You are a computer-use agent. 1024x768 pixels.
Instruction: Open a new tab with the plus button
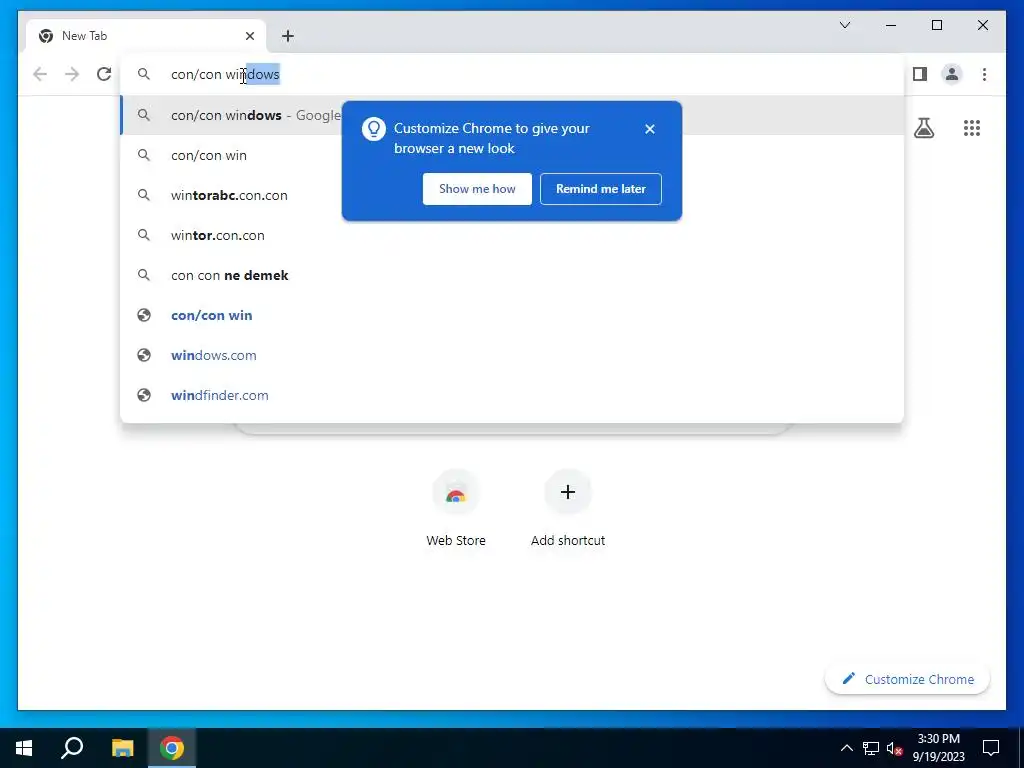coord(288,36)
